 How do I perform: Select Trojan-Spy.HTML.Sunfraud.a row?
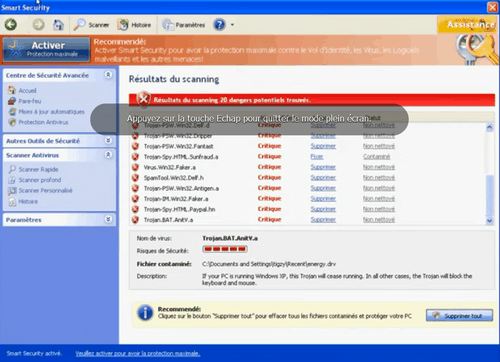click(307, 157)
